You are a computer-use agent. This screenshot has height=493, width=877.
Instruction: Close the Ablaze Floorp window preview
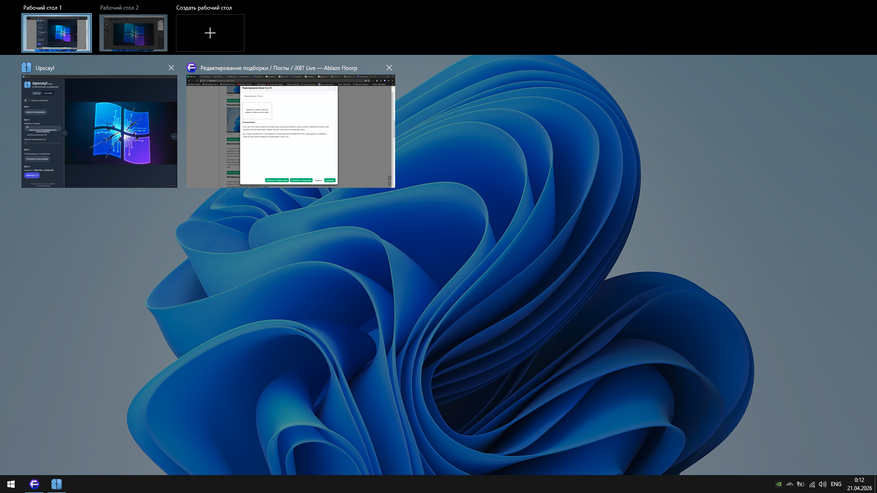[389, 68]
